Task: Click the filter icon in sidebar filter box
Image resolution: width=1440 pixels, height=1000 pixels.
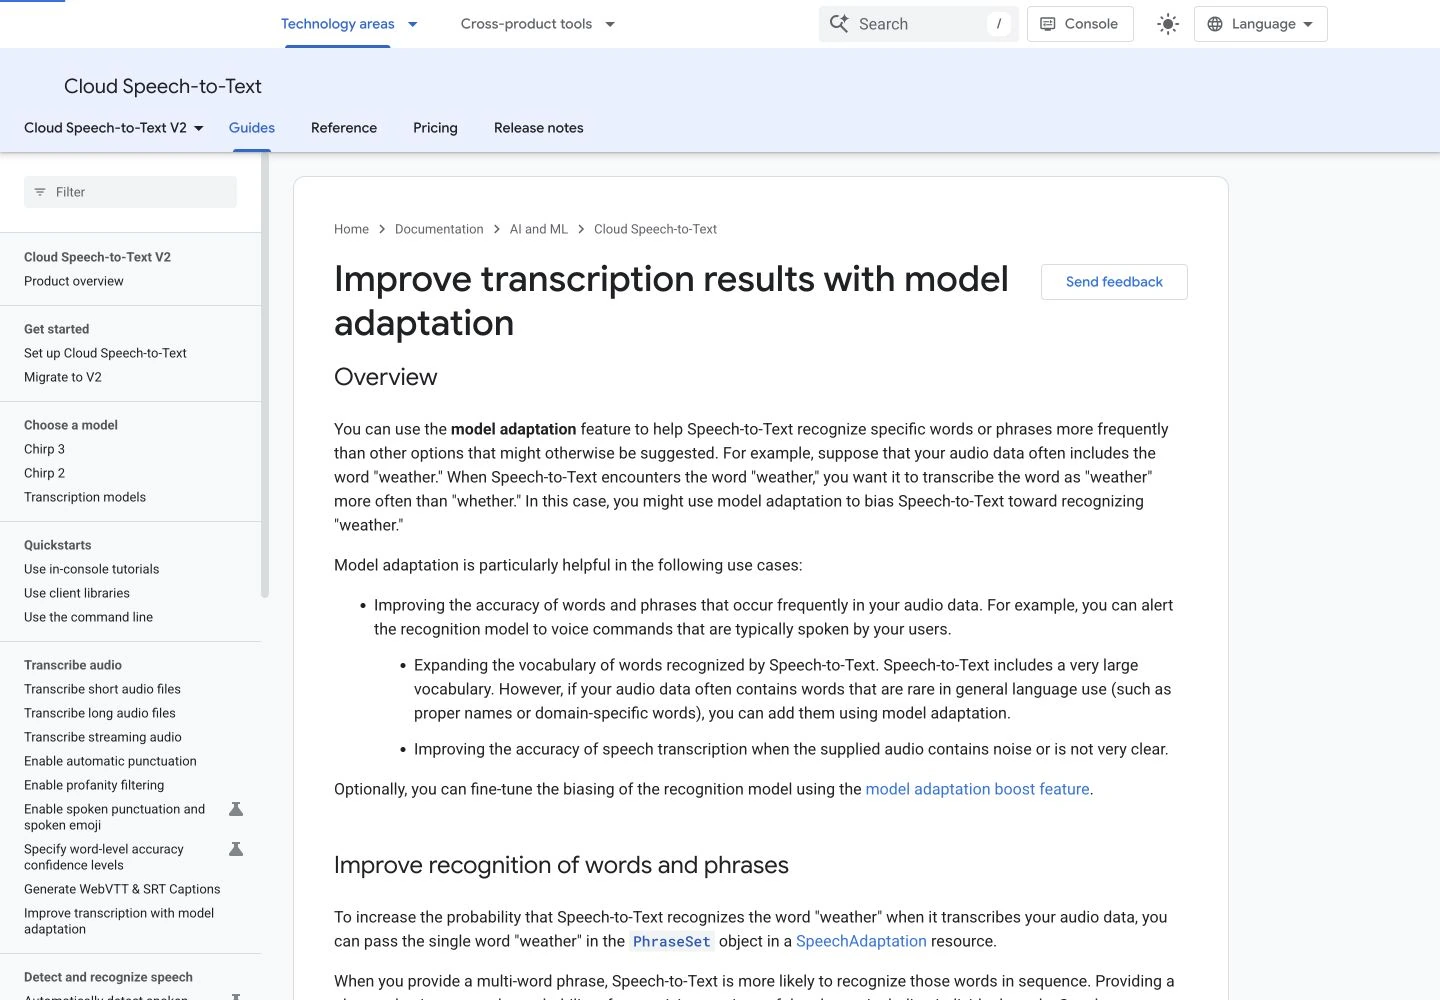Action: (x=40, y=192)
